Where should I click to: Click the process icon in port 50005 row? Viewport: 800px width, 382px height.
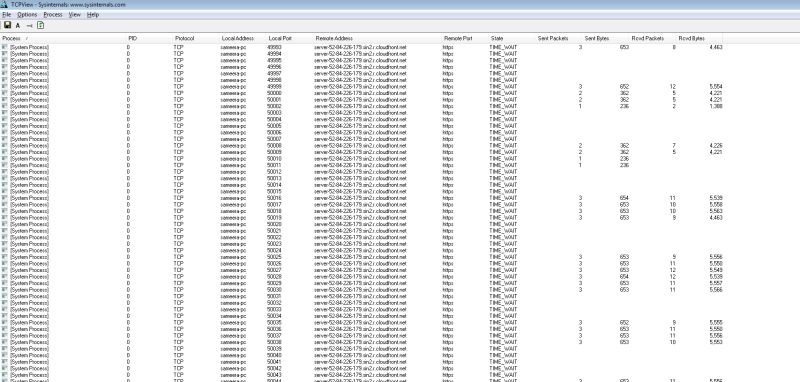tap(5, 126)
